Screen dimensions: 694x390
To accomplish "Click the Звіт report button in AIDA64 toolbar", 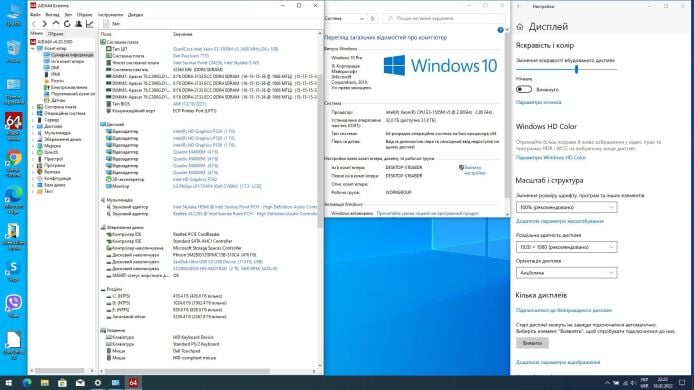I will 112,24.
